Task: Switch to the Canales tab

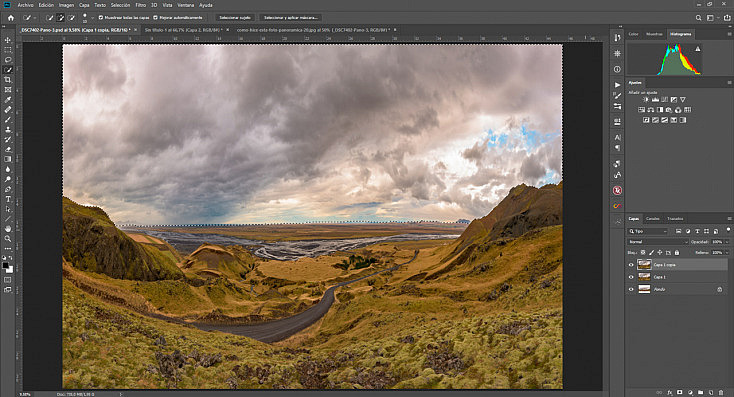Action: coord(653,219)
